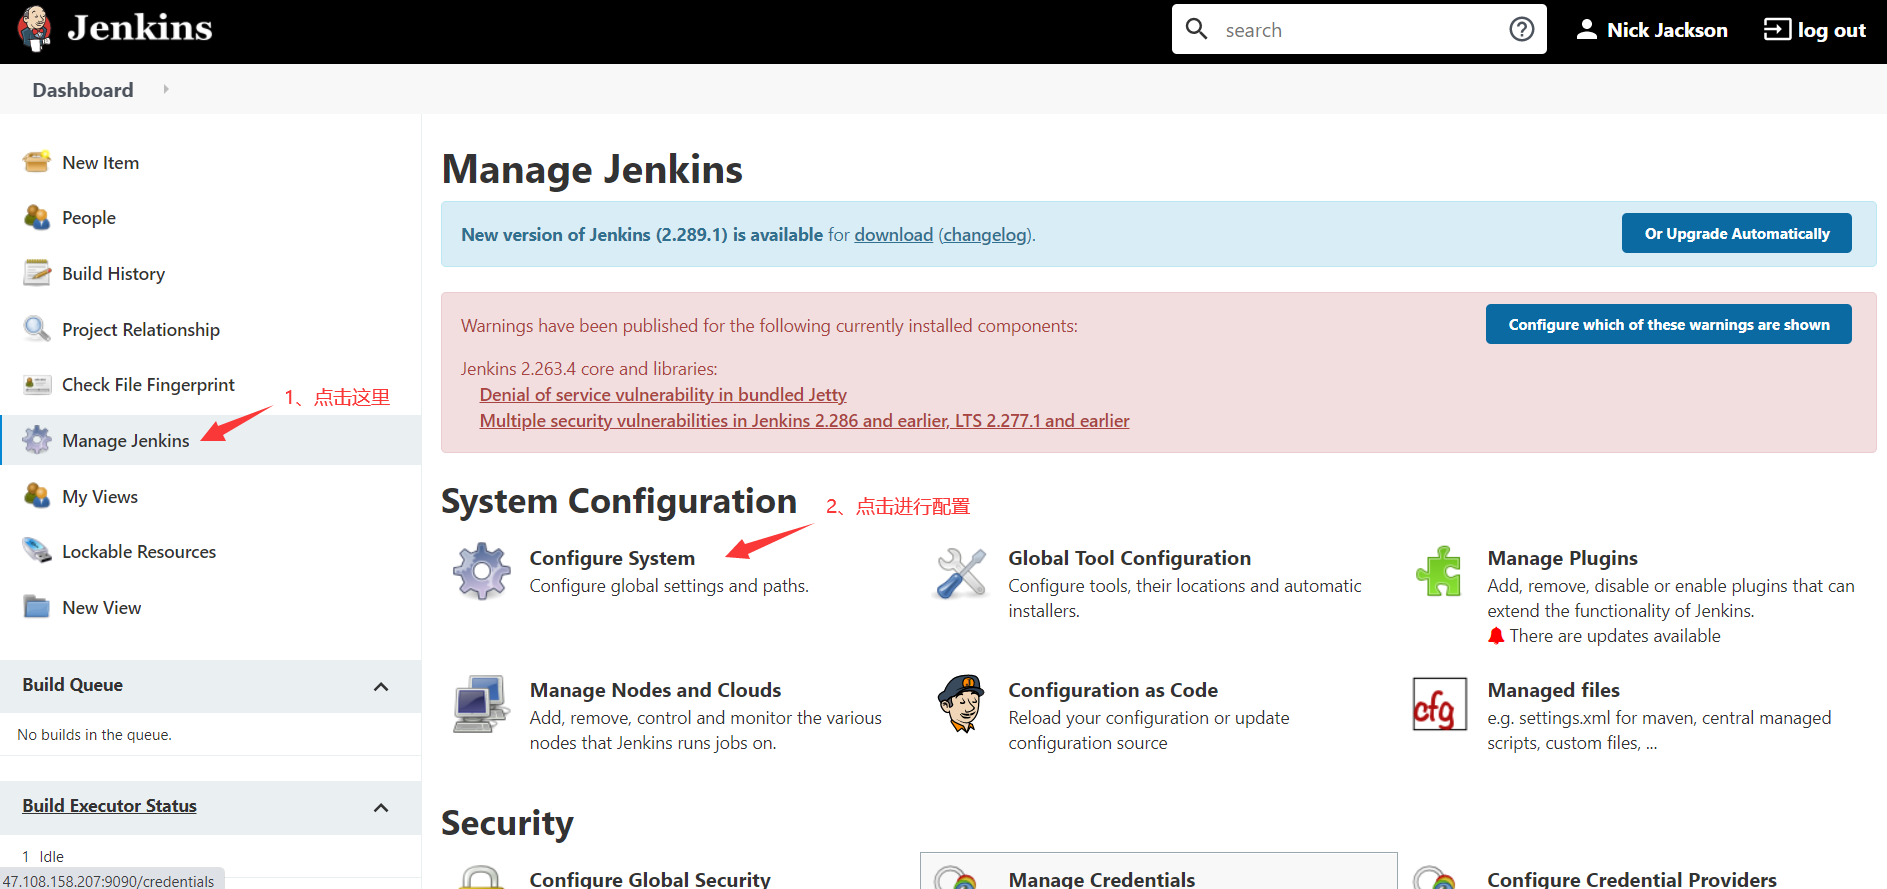Click the Project Relationship magnifier icon
Image resolution: width=1887 pixels, height=889 pixels.
pyautogui.click(x=37, y=329)
